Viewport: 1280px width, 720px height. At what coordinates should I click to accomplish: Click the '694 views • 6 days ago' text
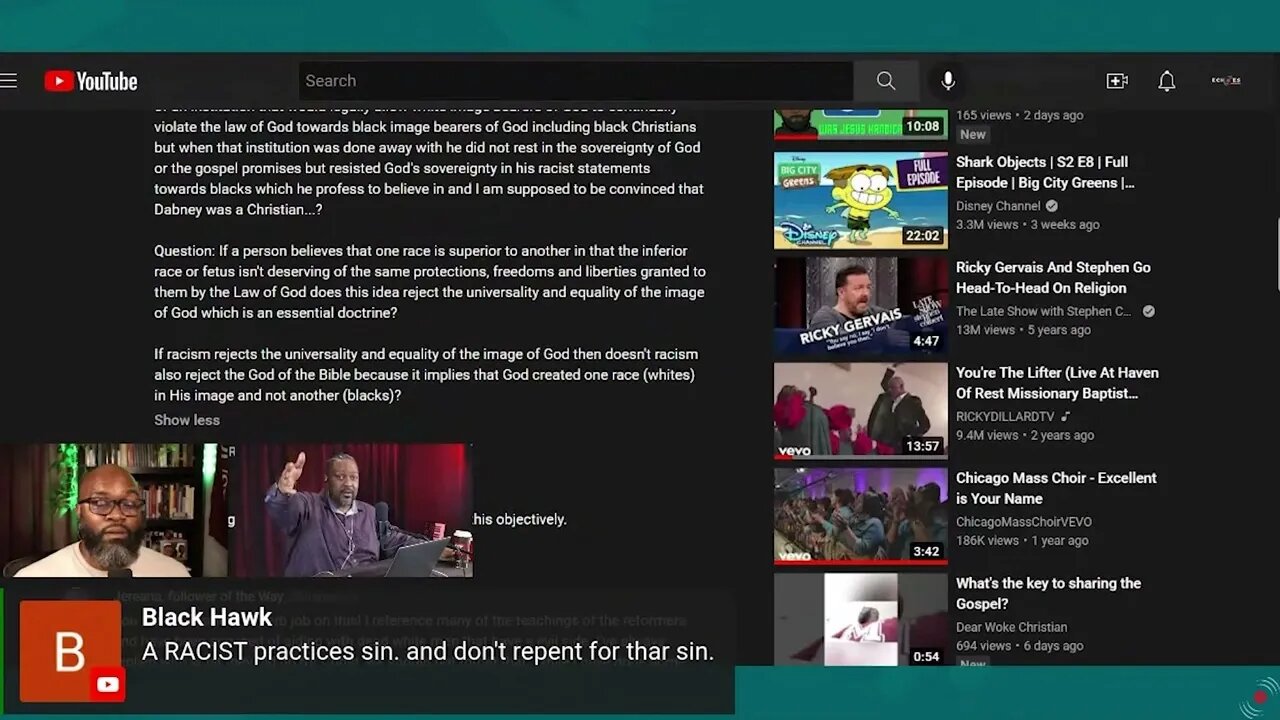[1019, 645]
